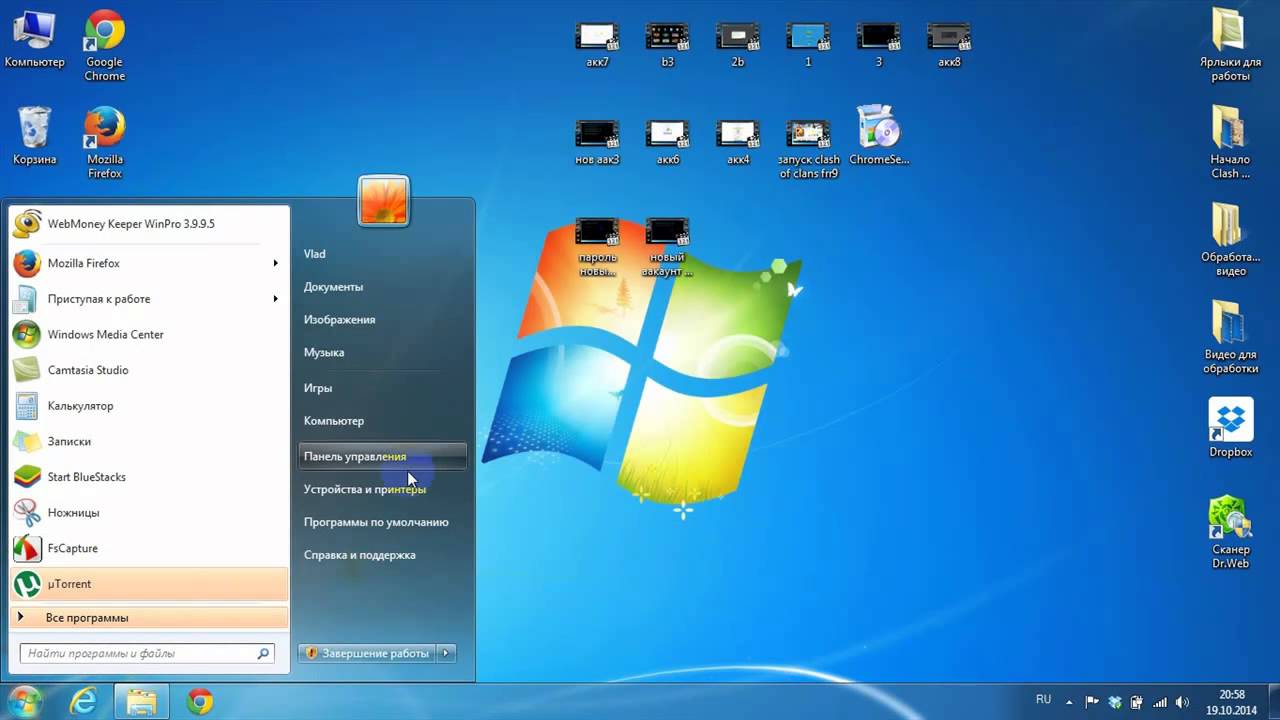Open the Google Chrome desktop shortcut

[104, 46]
